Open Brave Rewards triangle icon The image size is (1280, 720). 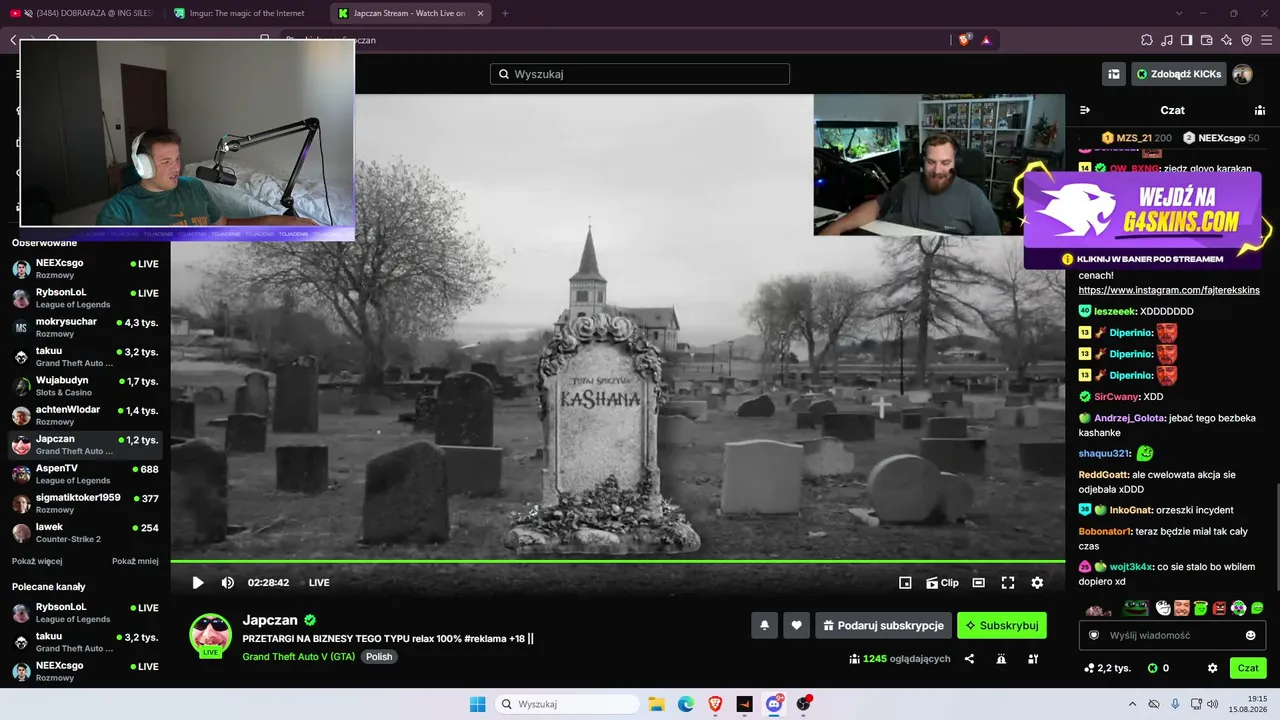(986, 40)
